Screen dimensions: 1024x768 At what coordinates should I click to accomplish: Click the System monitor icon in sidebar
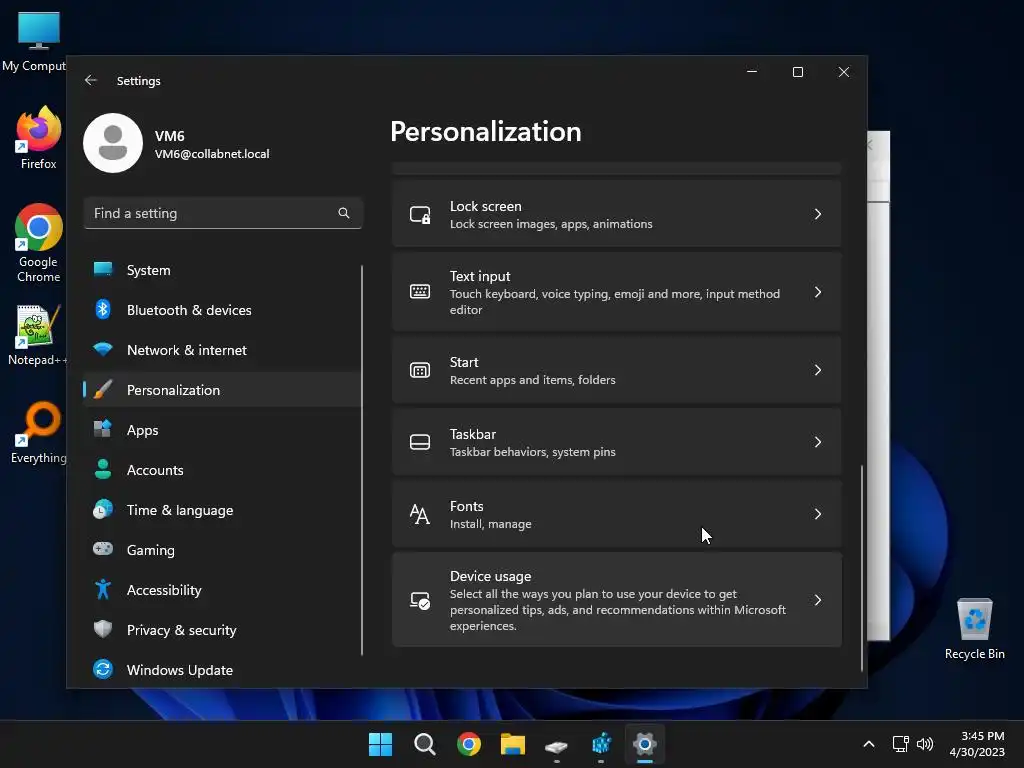pyautogui.click(x=103, y=269)
